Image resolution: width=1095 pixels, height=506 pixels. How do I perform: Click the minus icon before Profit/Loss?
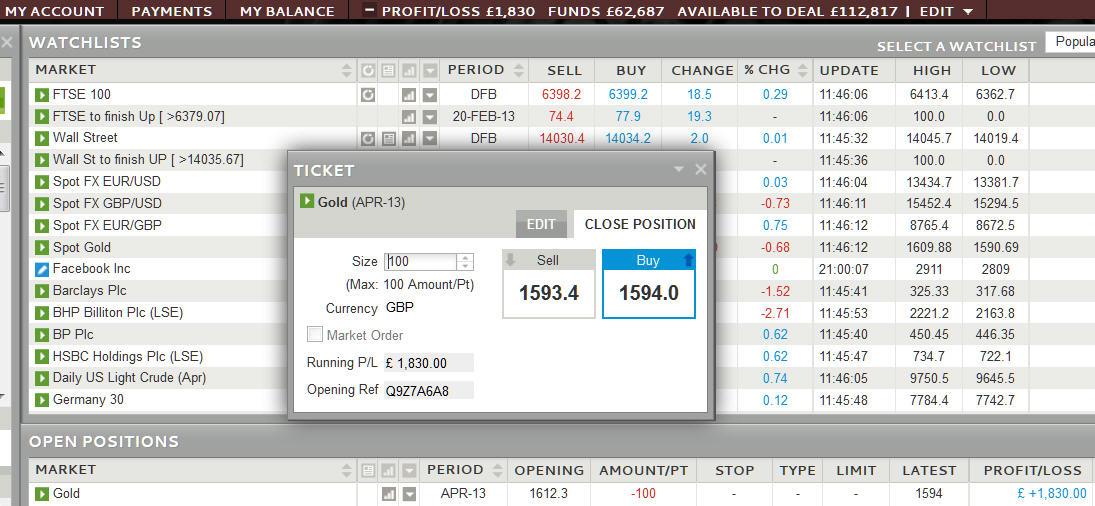pyautogui.click(x=368, y=11)
